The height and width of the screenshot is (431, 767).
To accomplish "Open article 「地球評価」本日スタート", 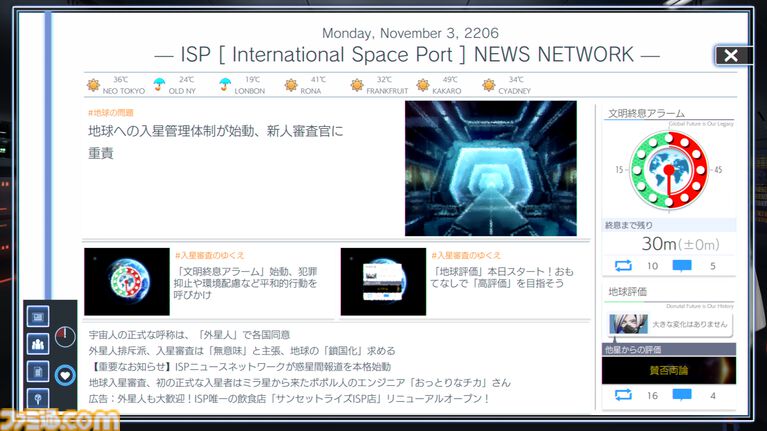I will [x=501, y=277].
